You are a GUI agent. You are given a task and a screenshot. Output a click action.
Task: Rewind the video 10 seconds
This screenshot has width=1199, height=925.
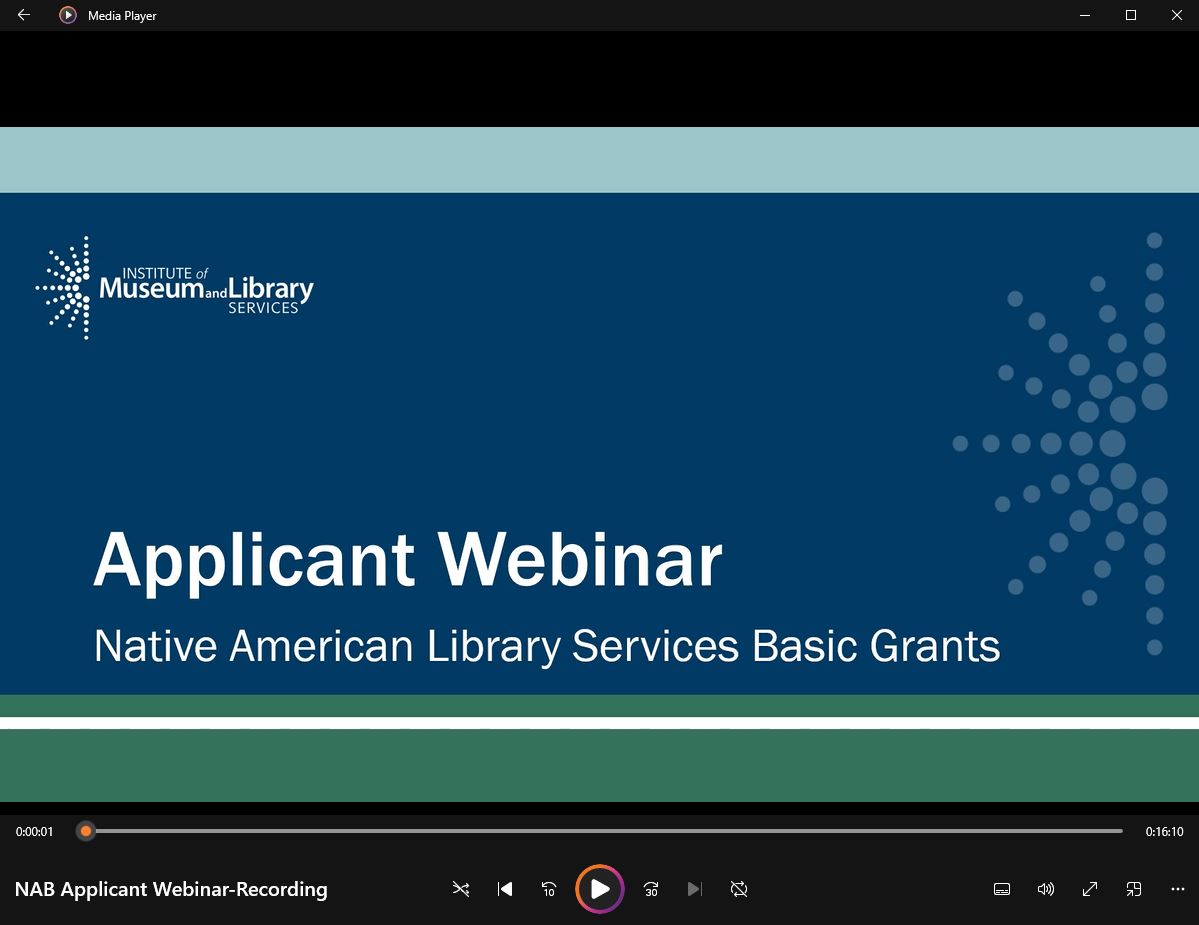coord(549,889)
